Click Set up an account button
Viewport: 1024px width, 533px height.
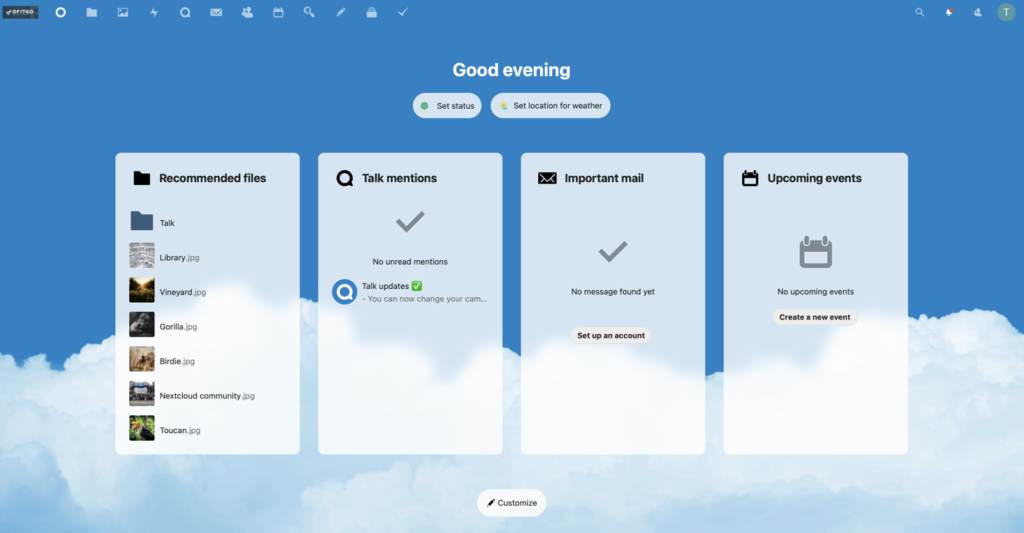coord(611,336)
